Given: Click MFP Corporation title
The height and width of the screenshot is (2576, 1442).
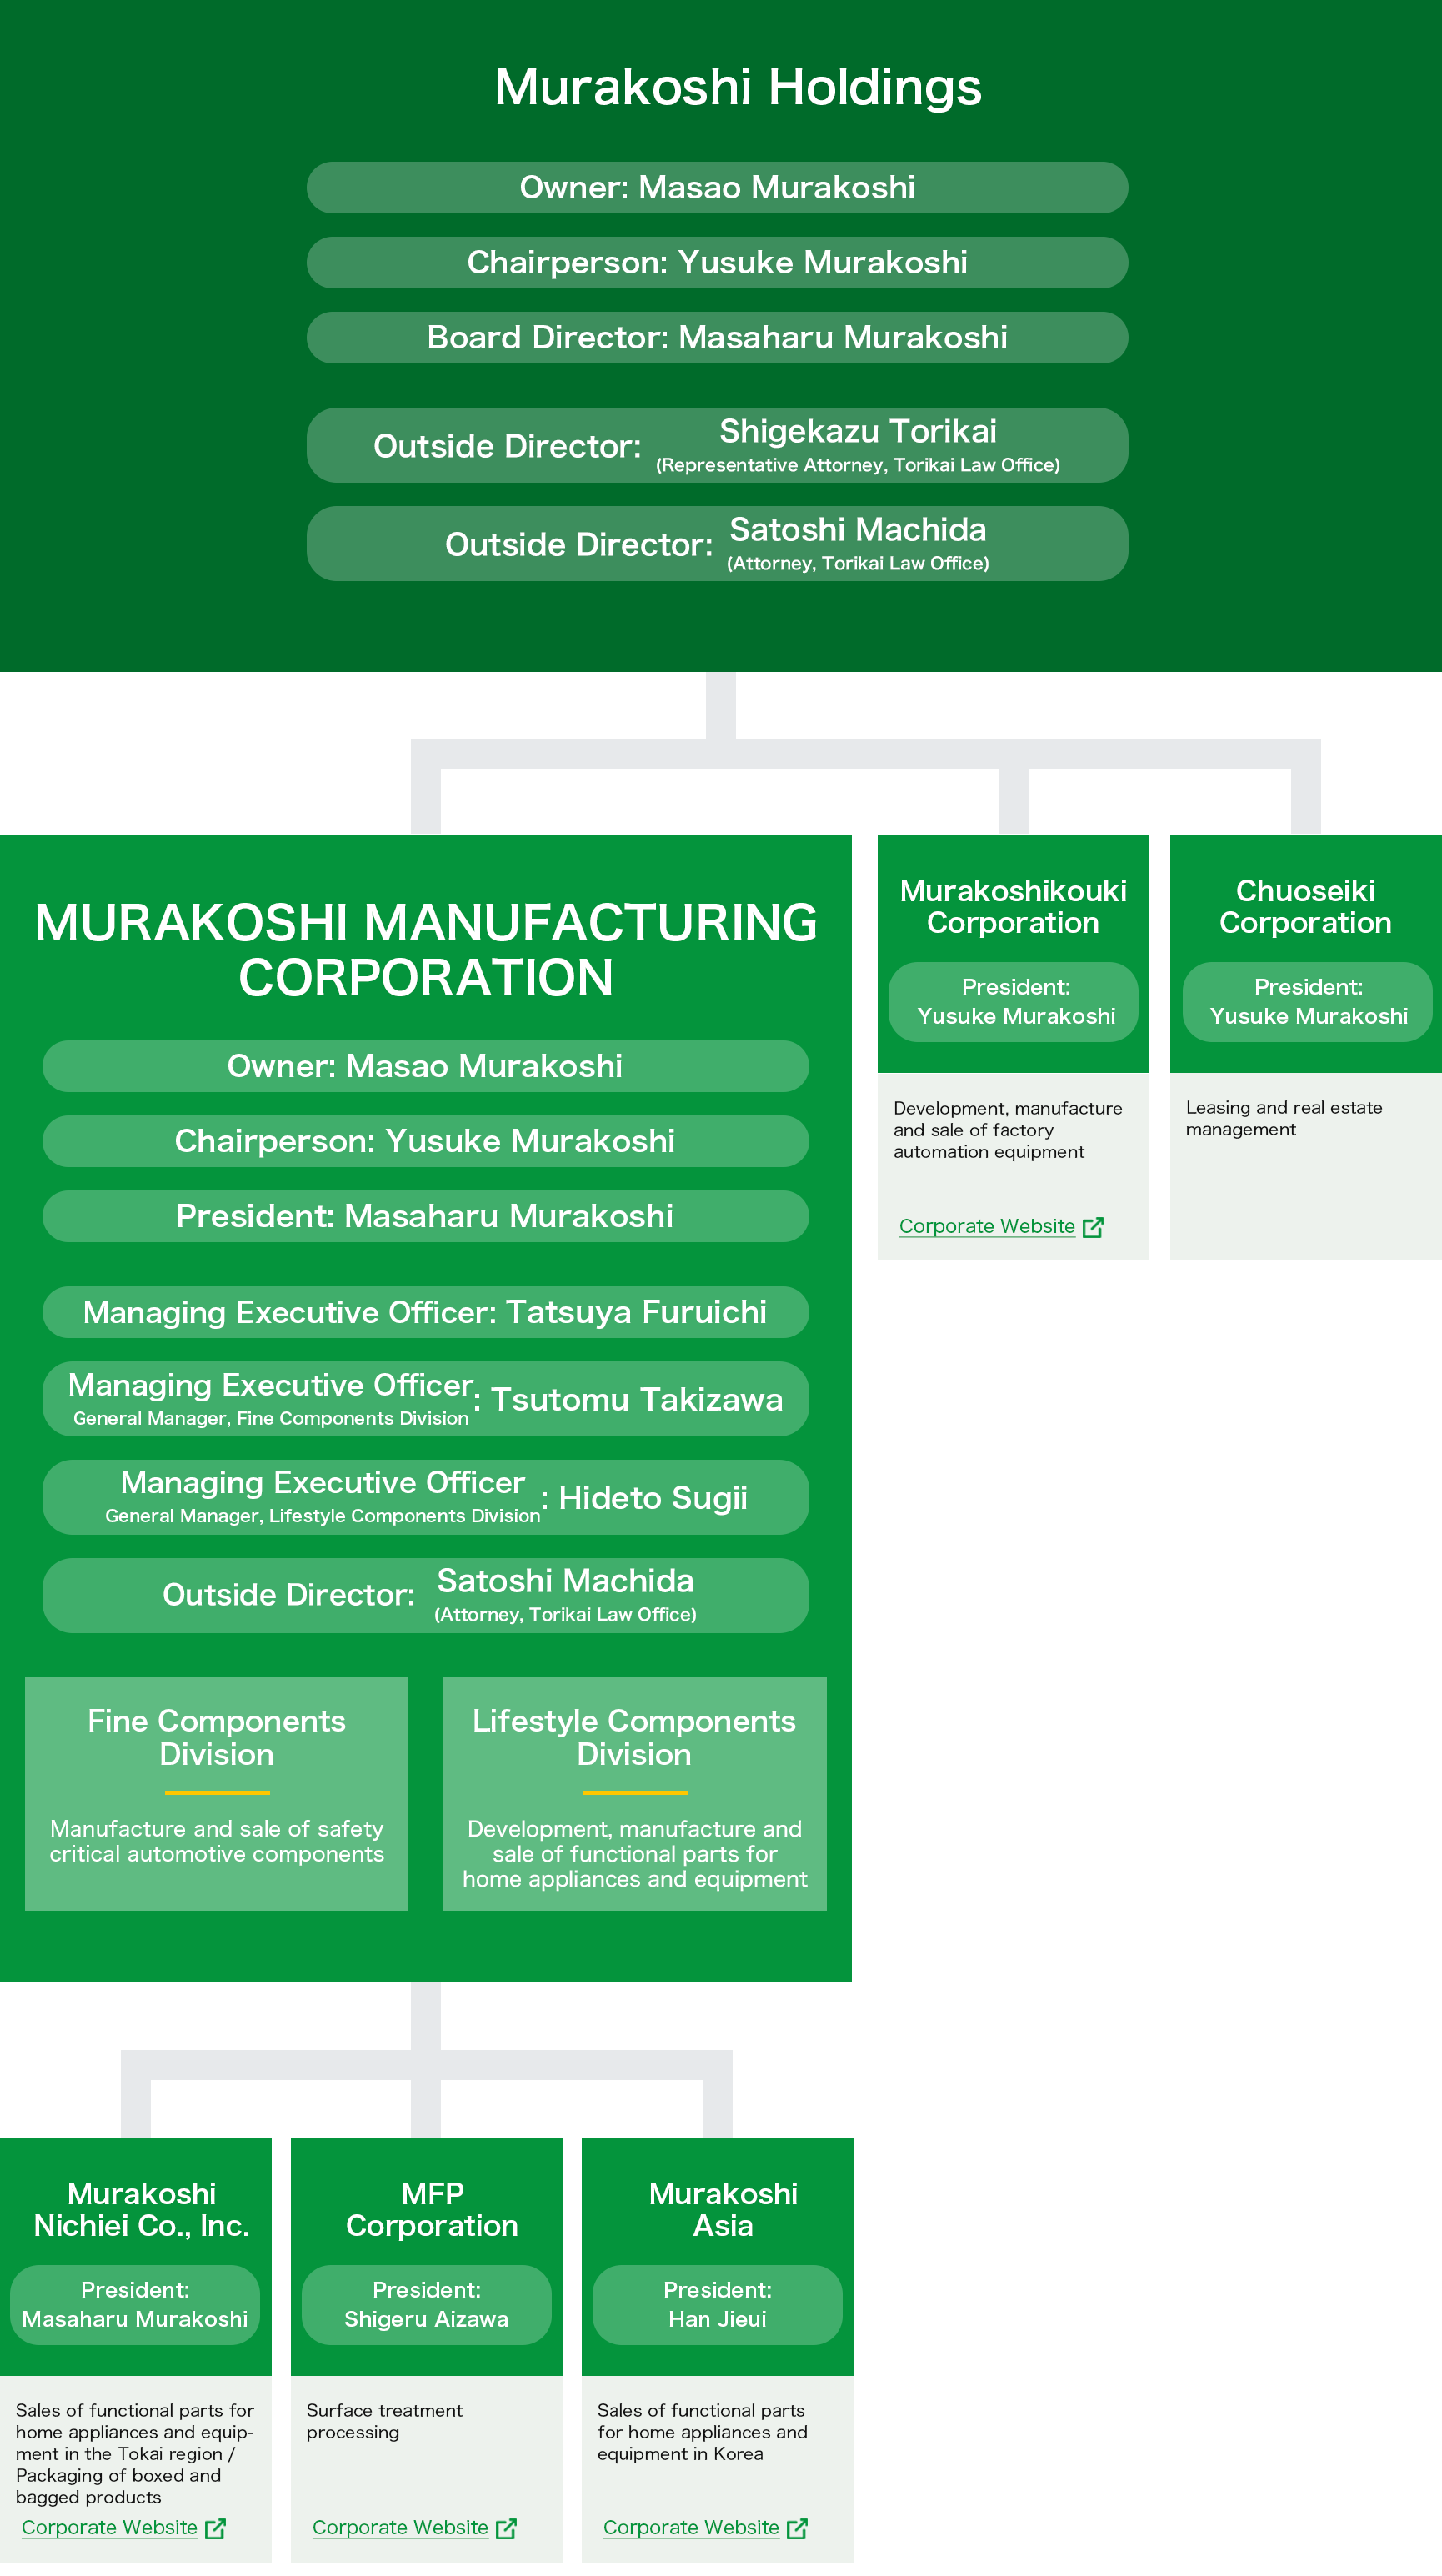Looking at the screenshot, I should 432,2209.
